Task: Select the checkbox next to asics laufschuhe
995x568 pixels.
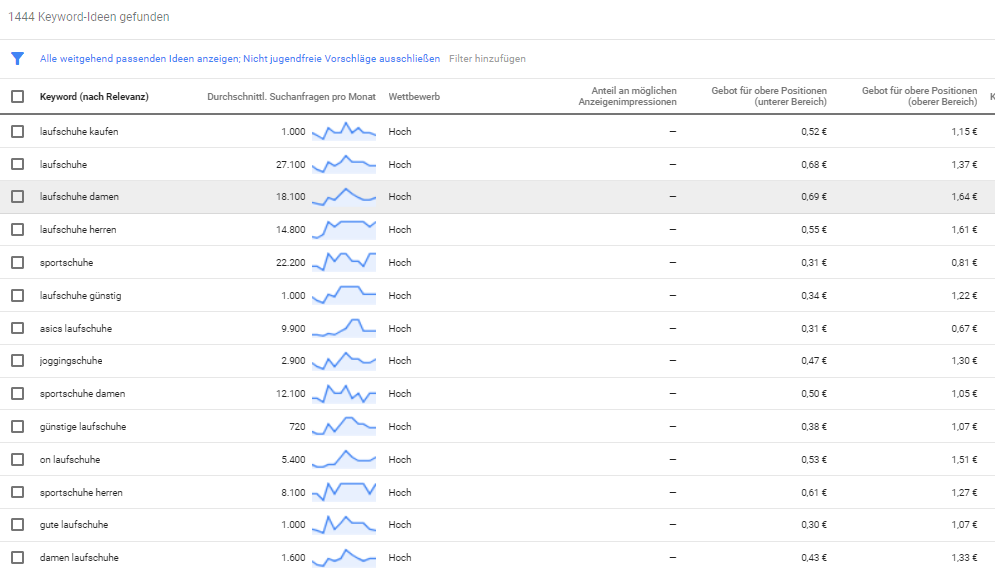Action: coord(17,328)
